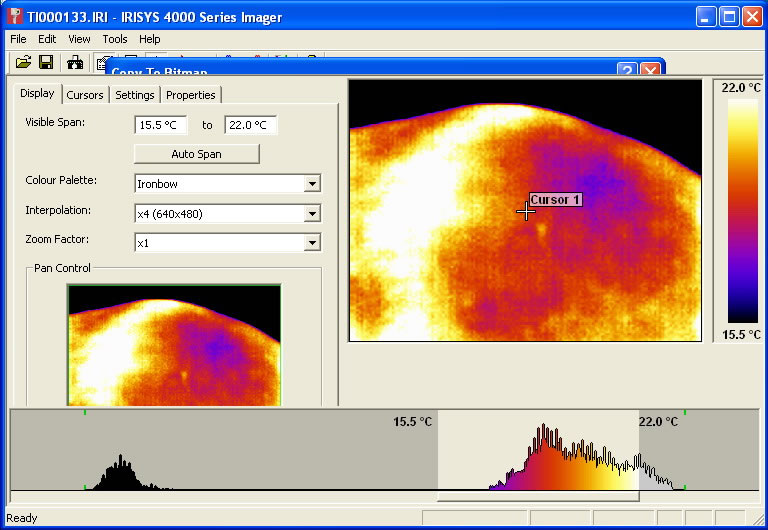Screen dimensions: 768x530
Task: Open the Help menu
Action: click(x=149, y=39)
